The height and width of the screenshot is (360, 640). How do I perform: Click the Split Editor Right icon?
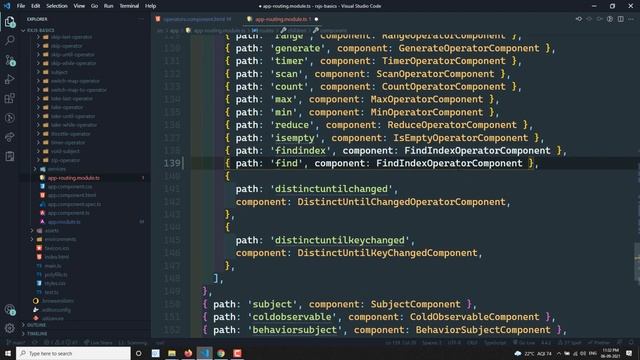(620, 19)
